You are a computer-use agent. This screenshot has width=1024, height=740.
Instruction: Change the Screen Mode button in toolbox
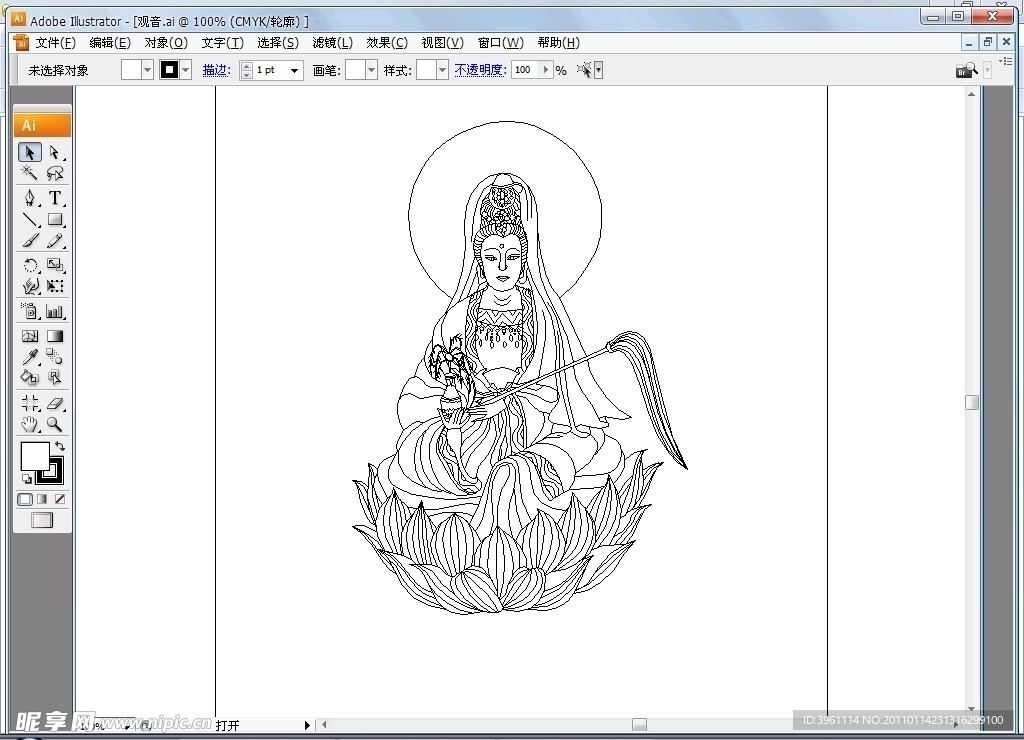click(x=42, y=521)
